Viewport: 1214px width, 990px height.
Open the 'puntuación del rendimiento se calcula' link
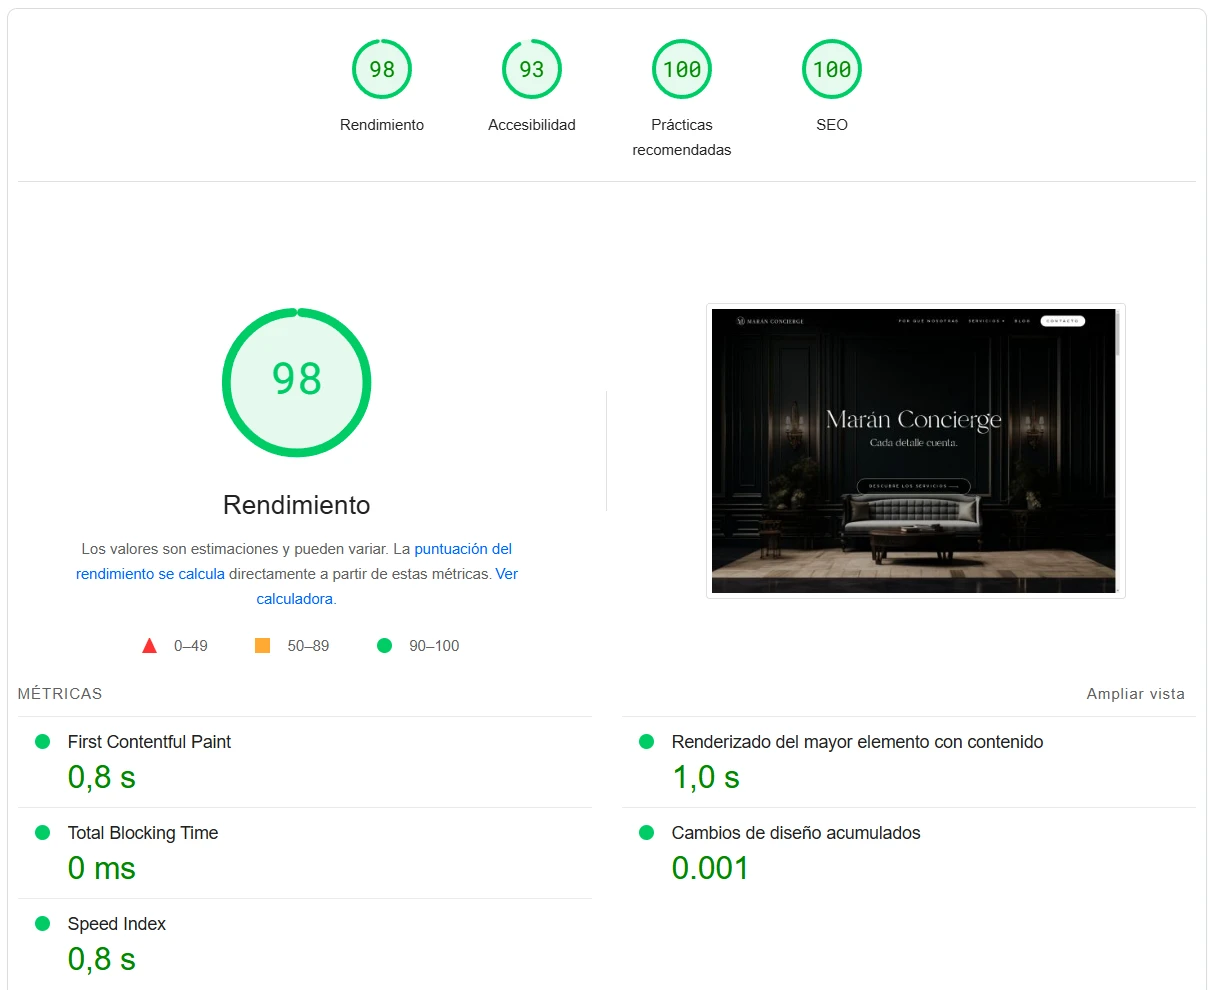pyautogui.click(x=463, y=549)
